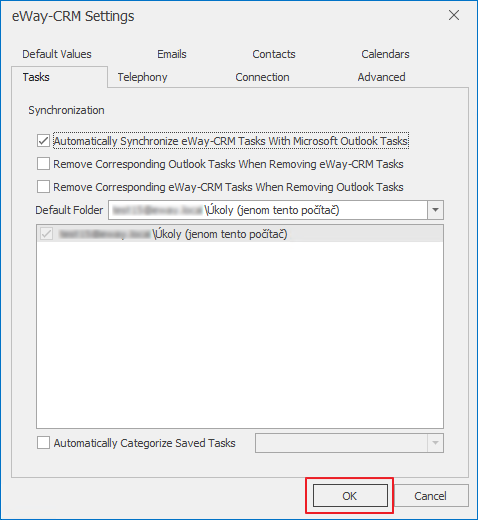Open the Telephony tab
The width and height of the screenshot is (478, 520).
pos(142,77)
